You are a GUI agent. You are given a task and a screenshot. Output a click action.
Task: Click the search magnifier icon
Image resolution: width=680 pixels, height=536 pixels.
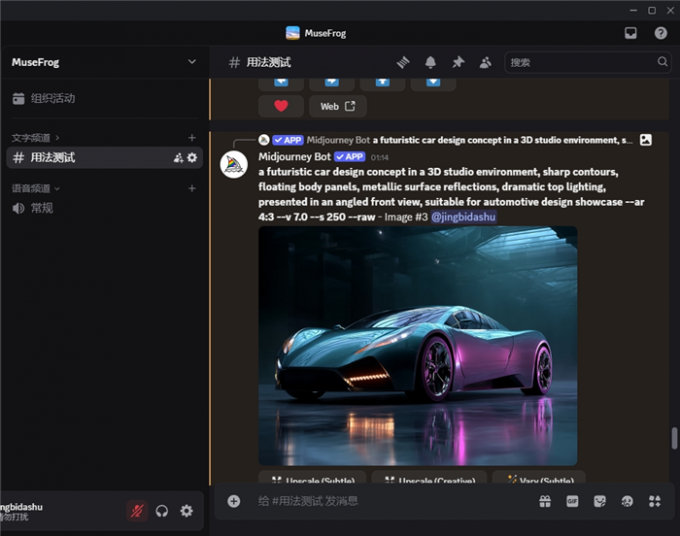click(662, 62)
